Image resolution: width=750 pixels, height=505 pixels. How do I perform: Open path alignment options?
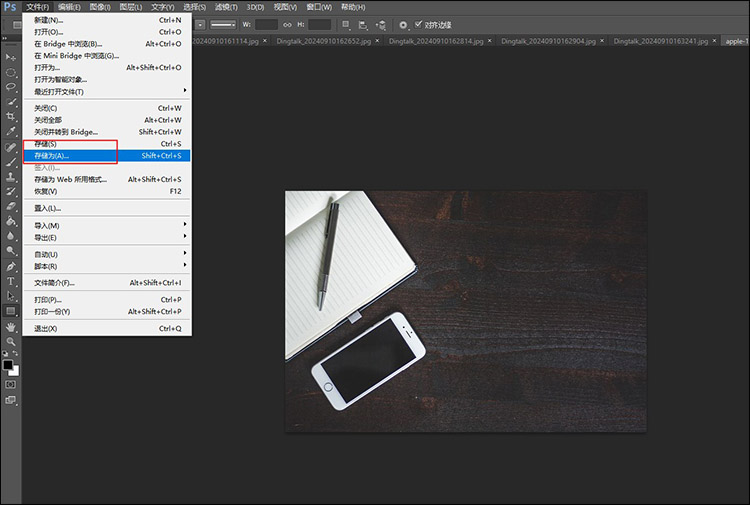pyautogui.click(x=364, y=25)
